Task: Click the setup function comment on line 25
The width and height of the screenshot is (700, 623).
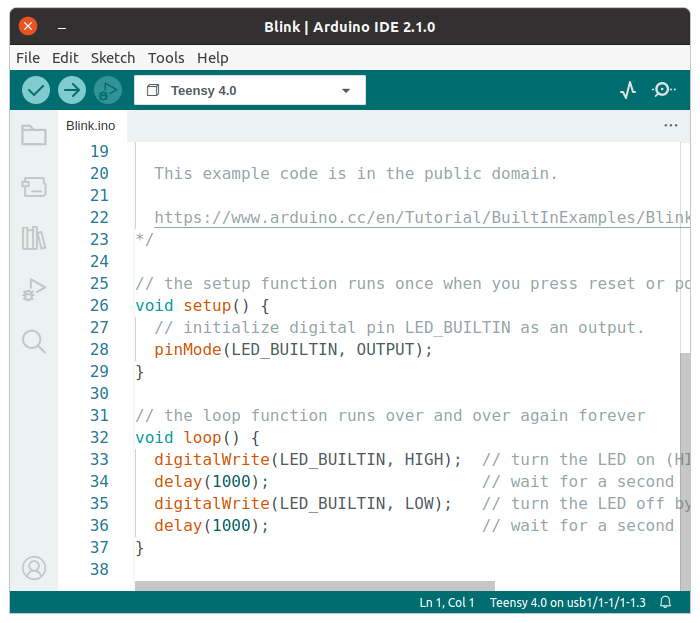Action: click(x=412, y=284)
